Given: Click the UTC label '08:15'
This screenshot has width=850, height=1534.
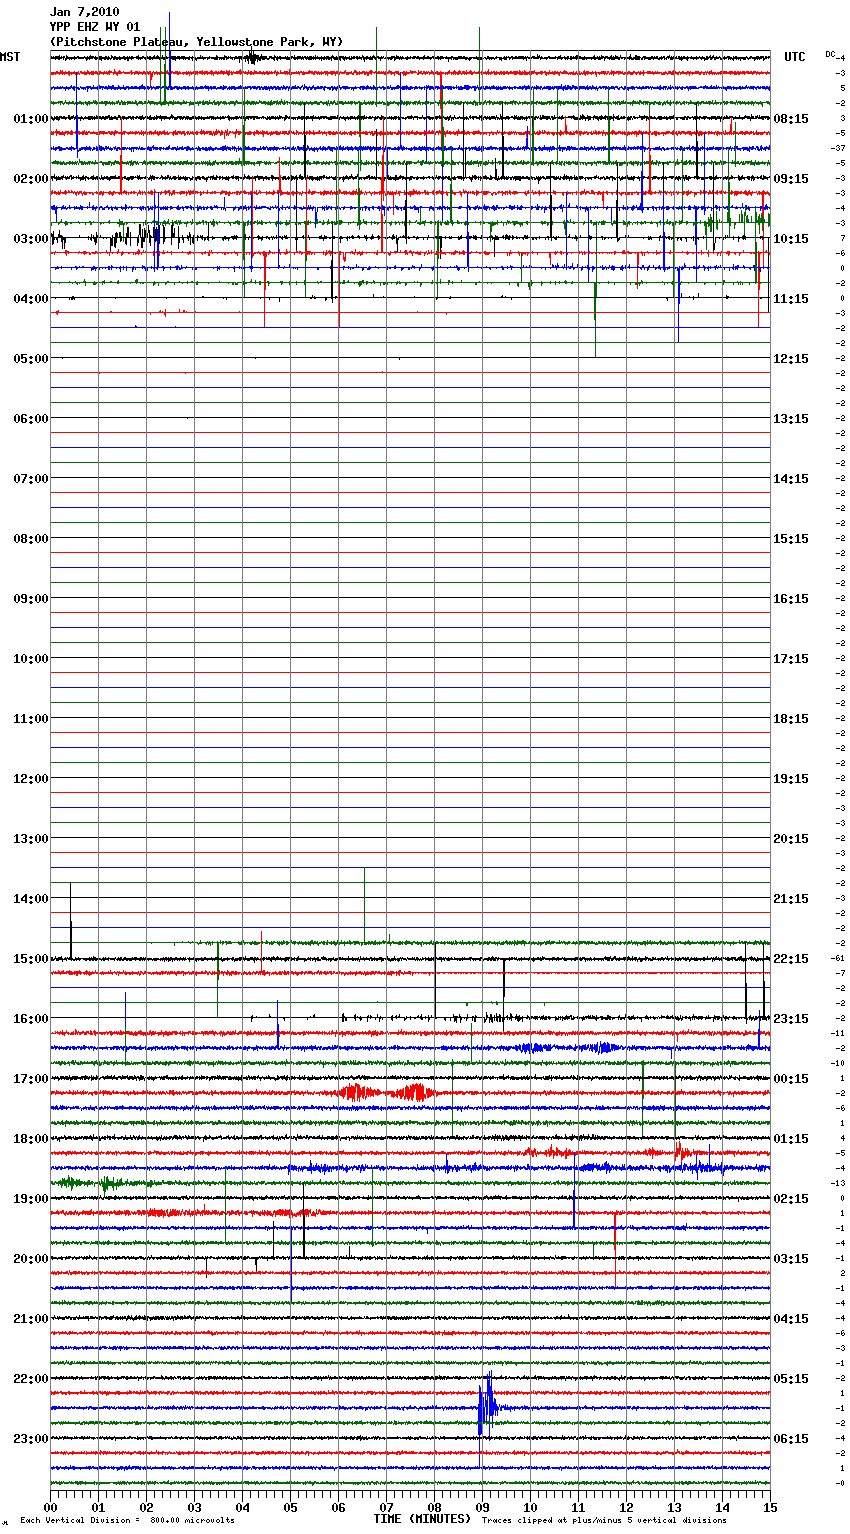Looking at the screenshot, I should click(791, 119).
